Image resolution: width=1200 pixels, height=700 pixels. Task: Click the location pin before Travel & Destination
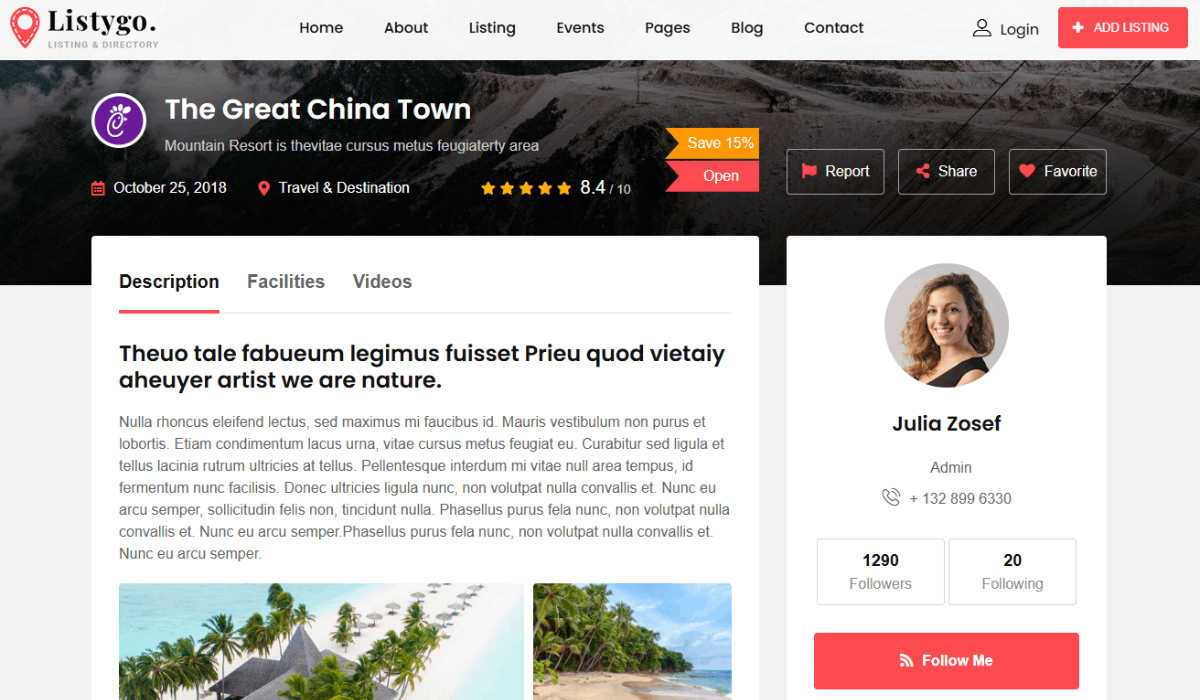pyautogui.click(x=264, y=188)
